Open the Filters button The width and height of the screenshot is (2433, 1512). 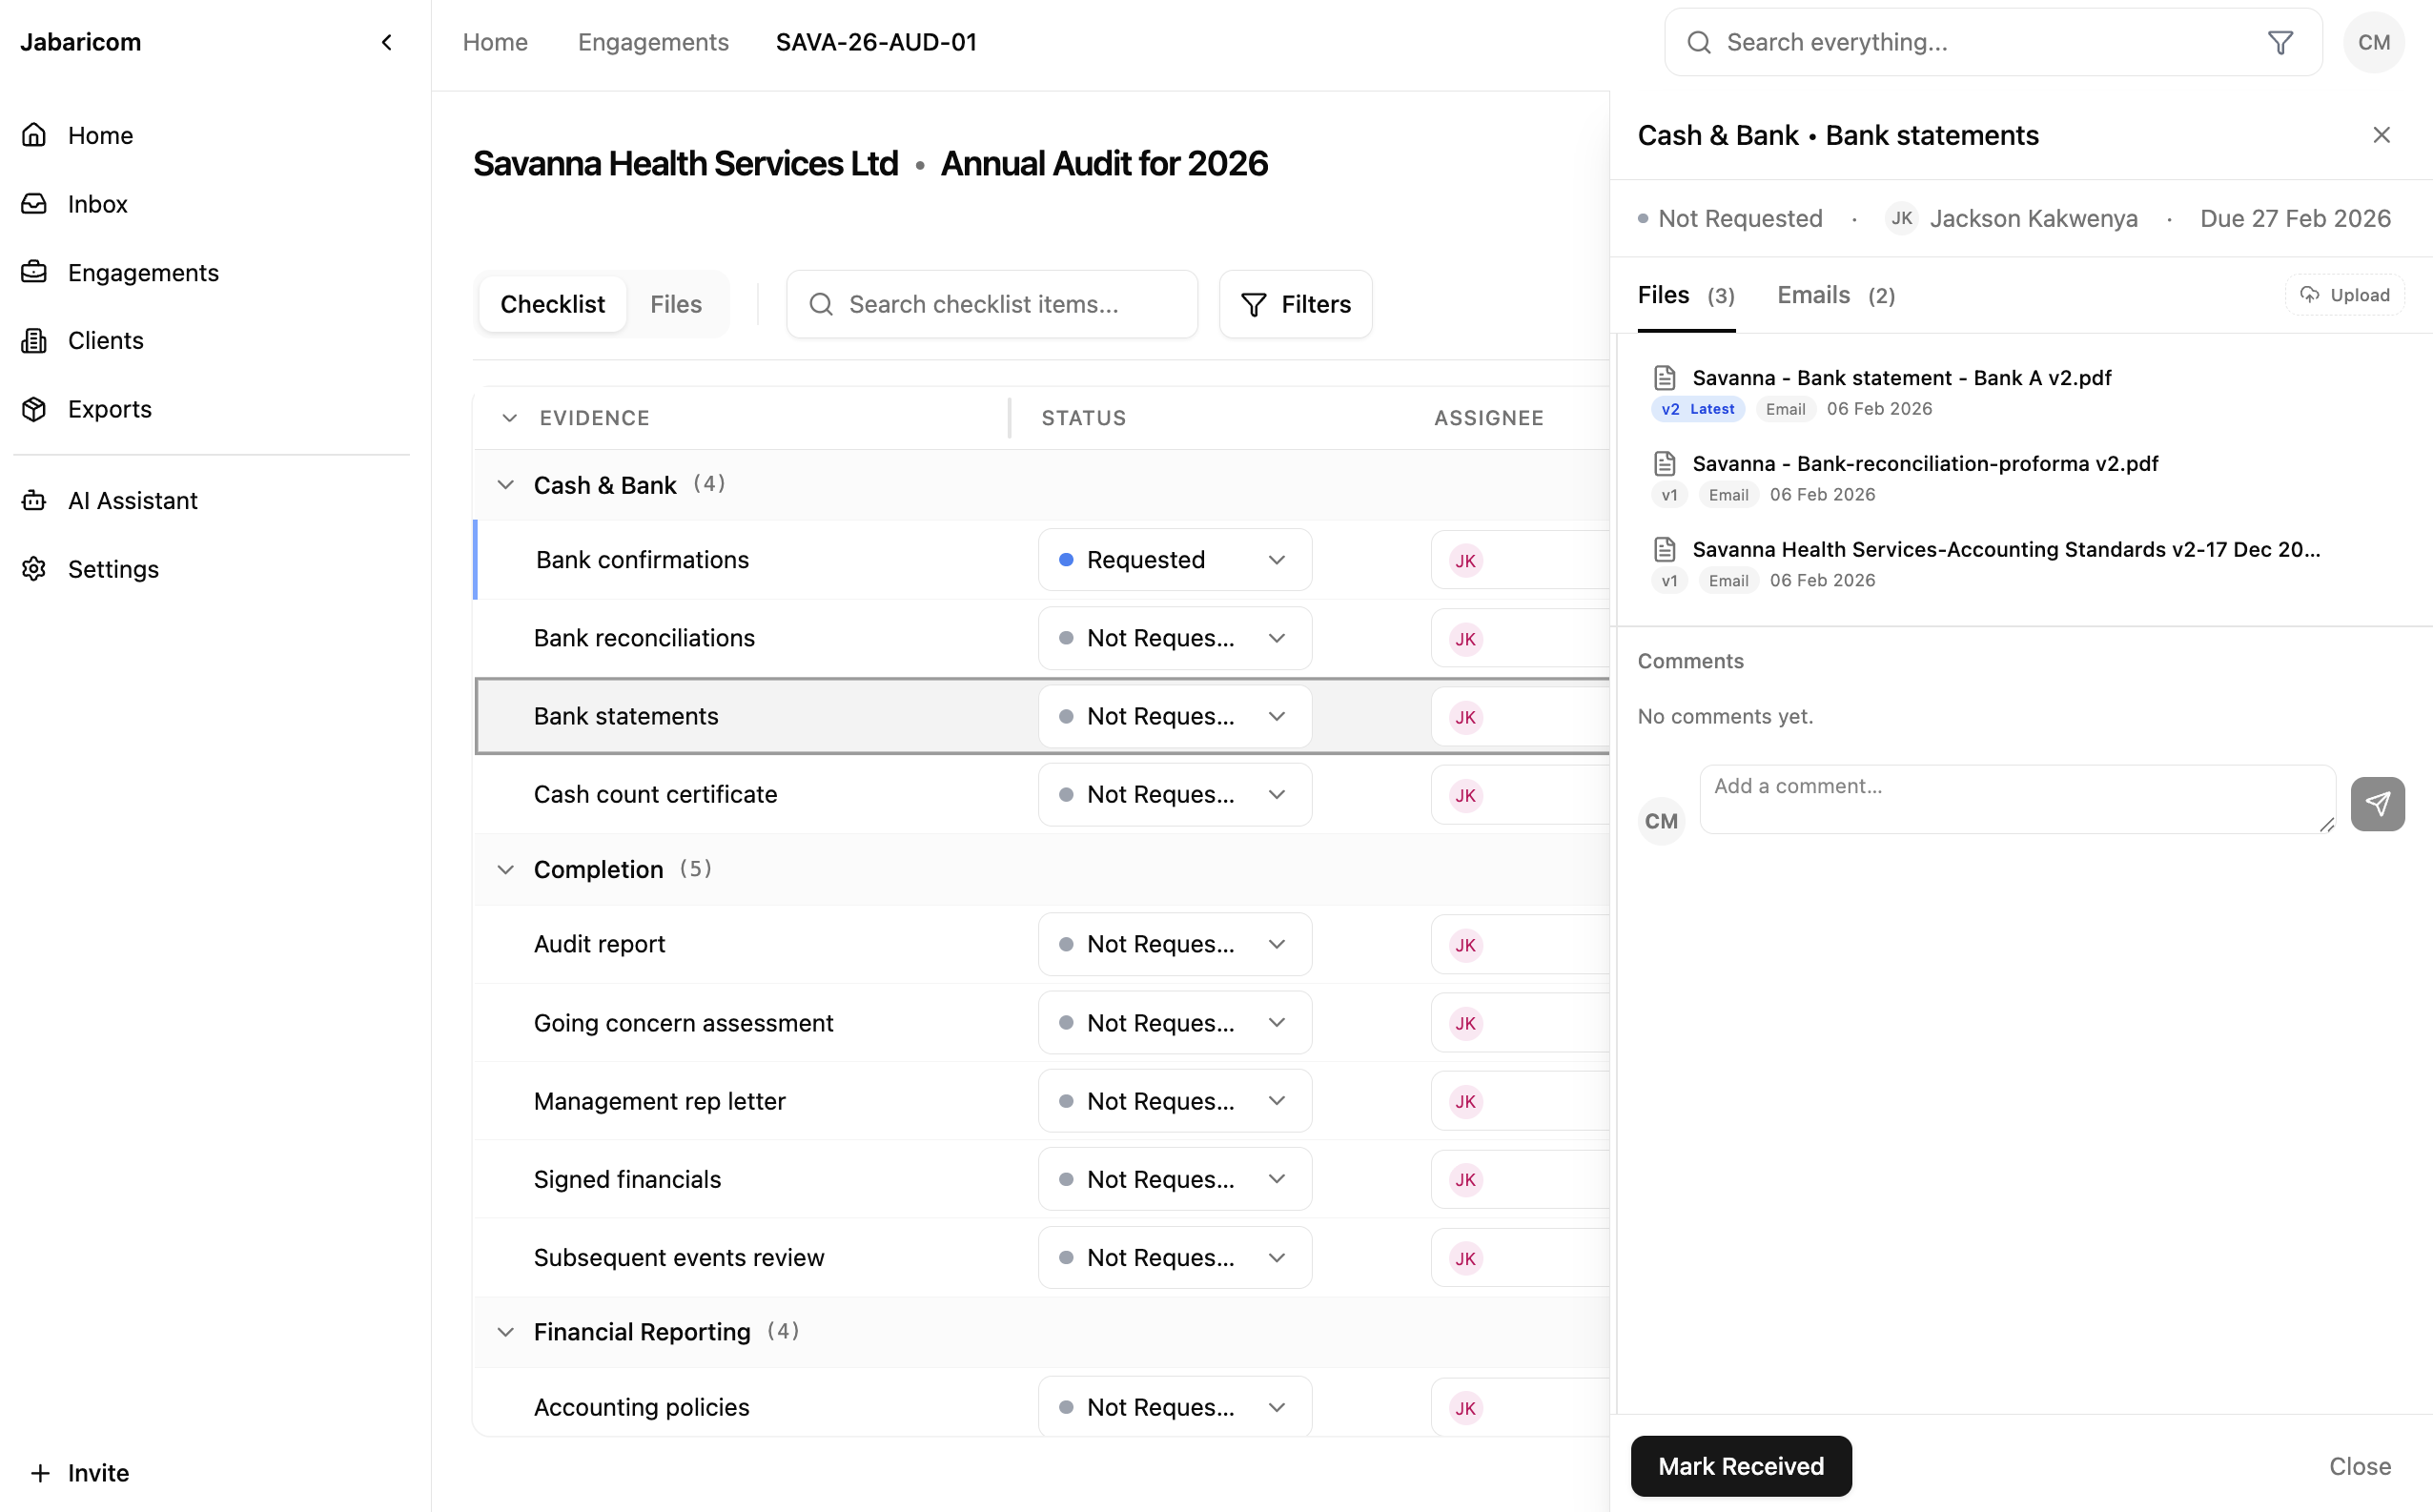(1295, 304)
